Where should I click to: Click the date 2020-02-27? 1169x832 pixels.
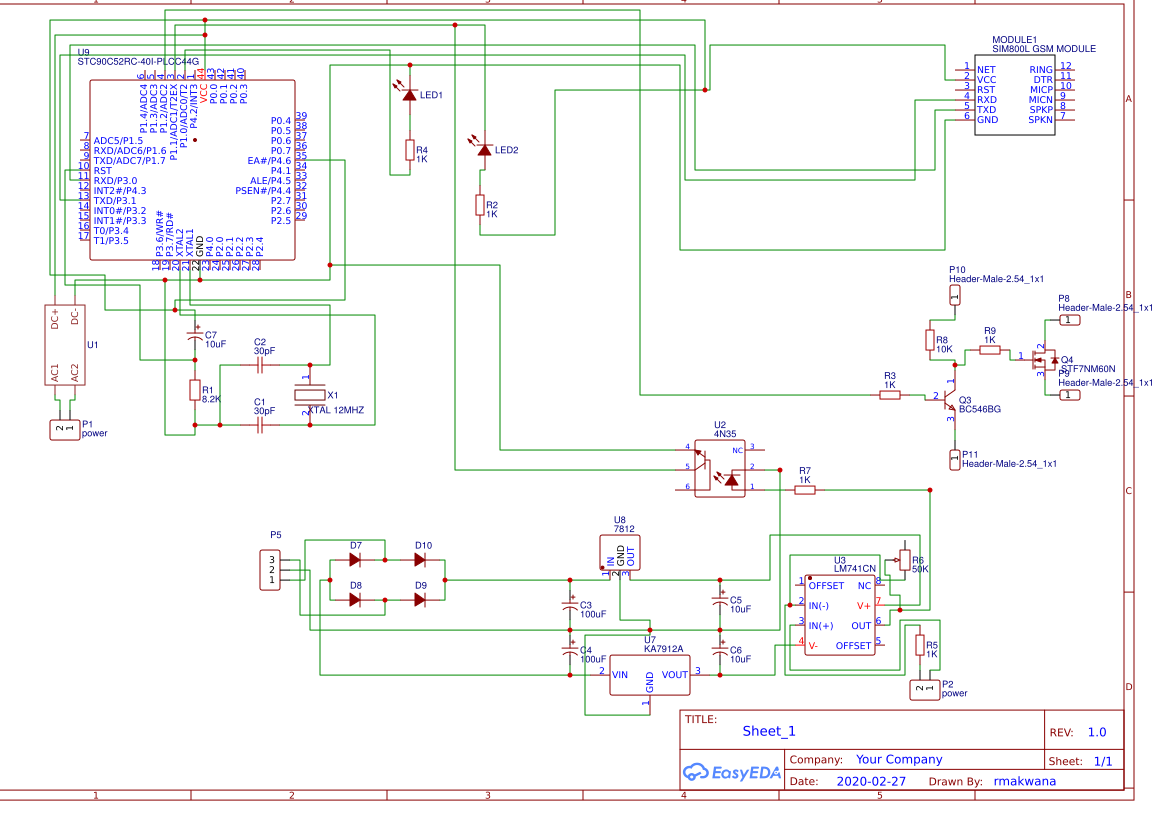click(871, 781)
